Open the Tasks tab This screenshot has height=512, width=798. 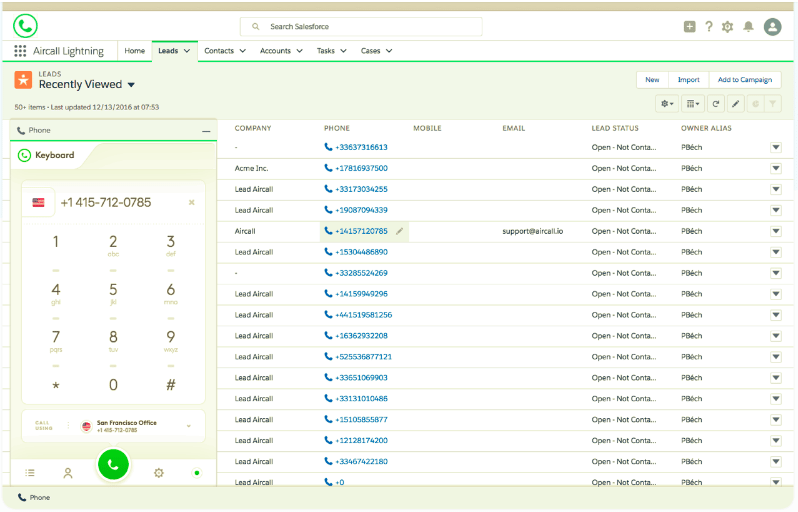(326, 51)
